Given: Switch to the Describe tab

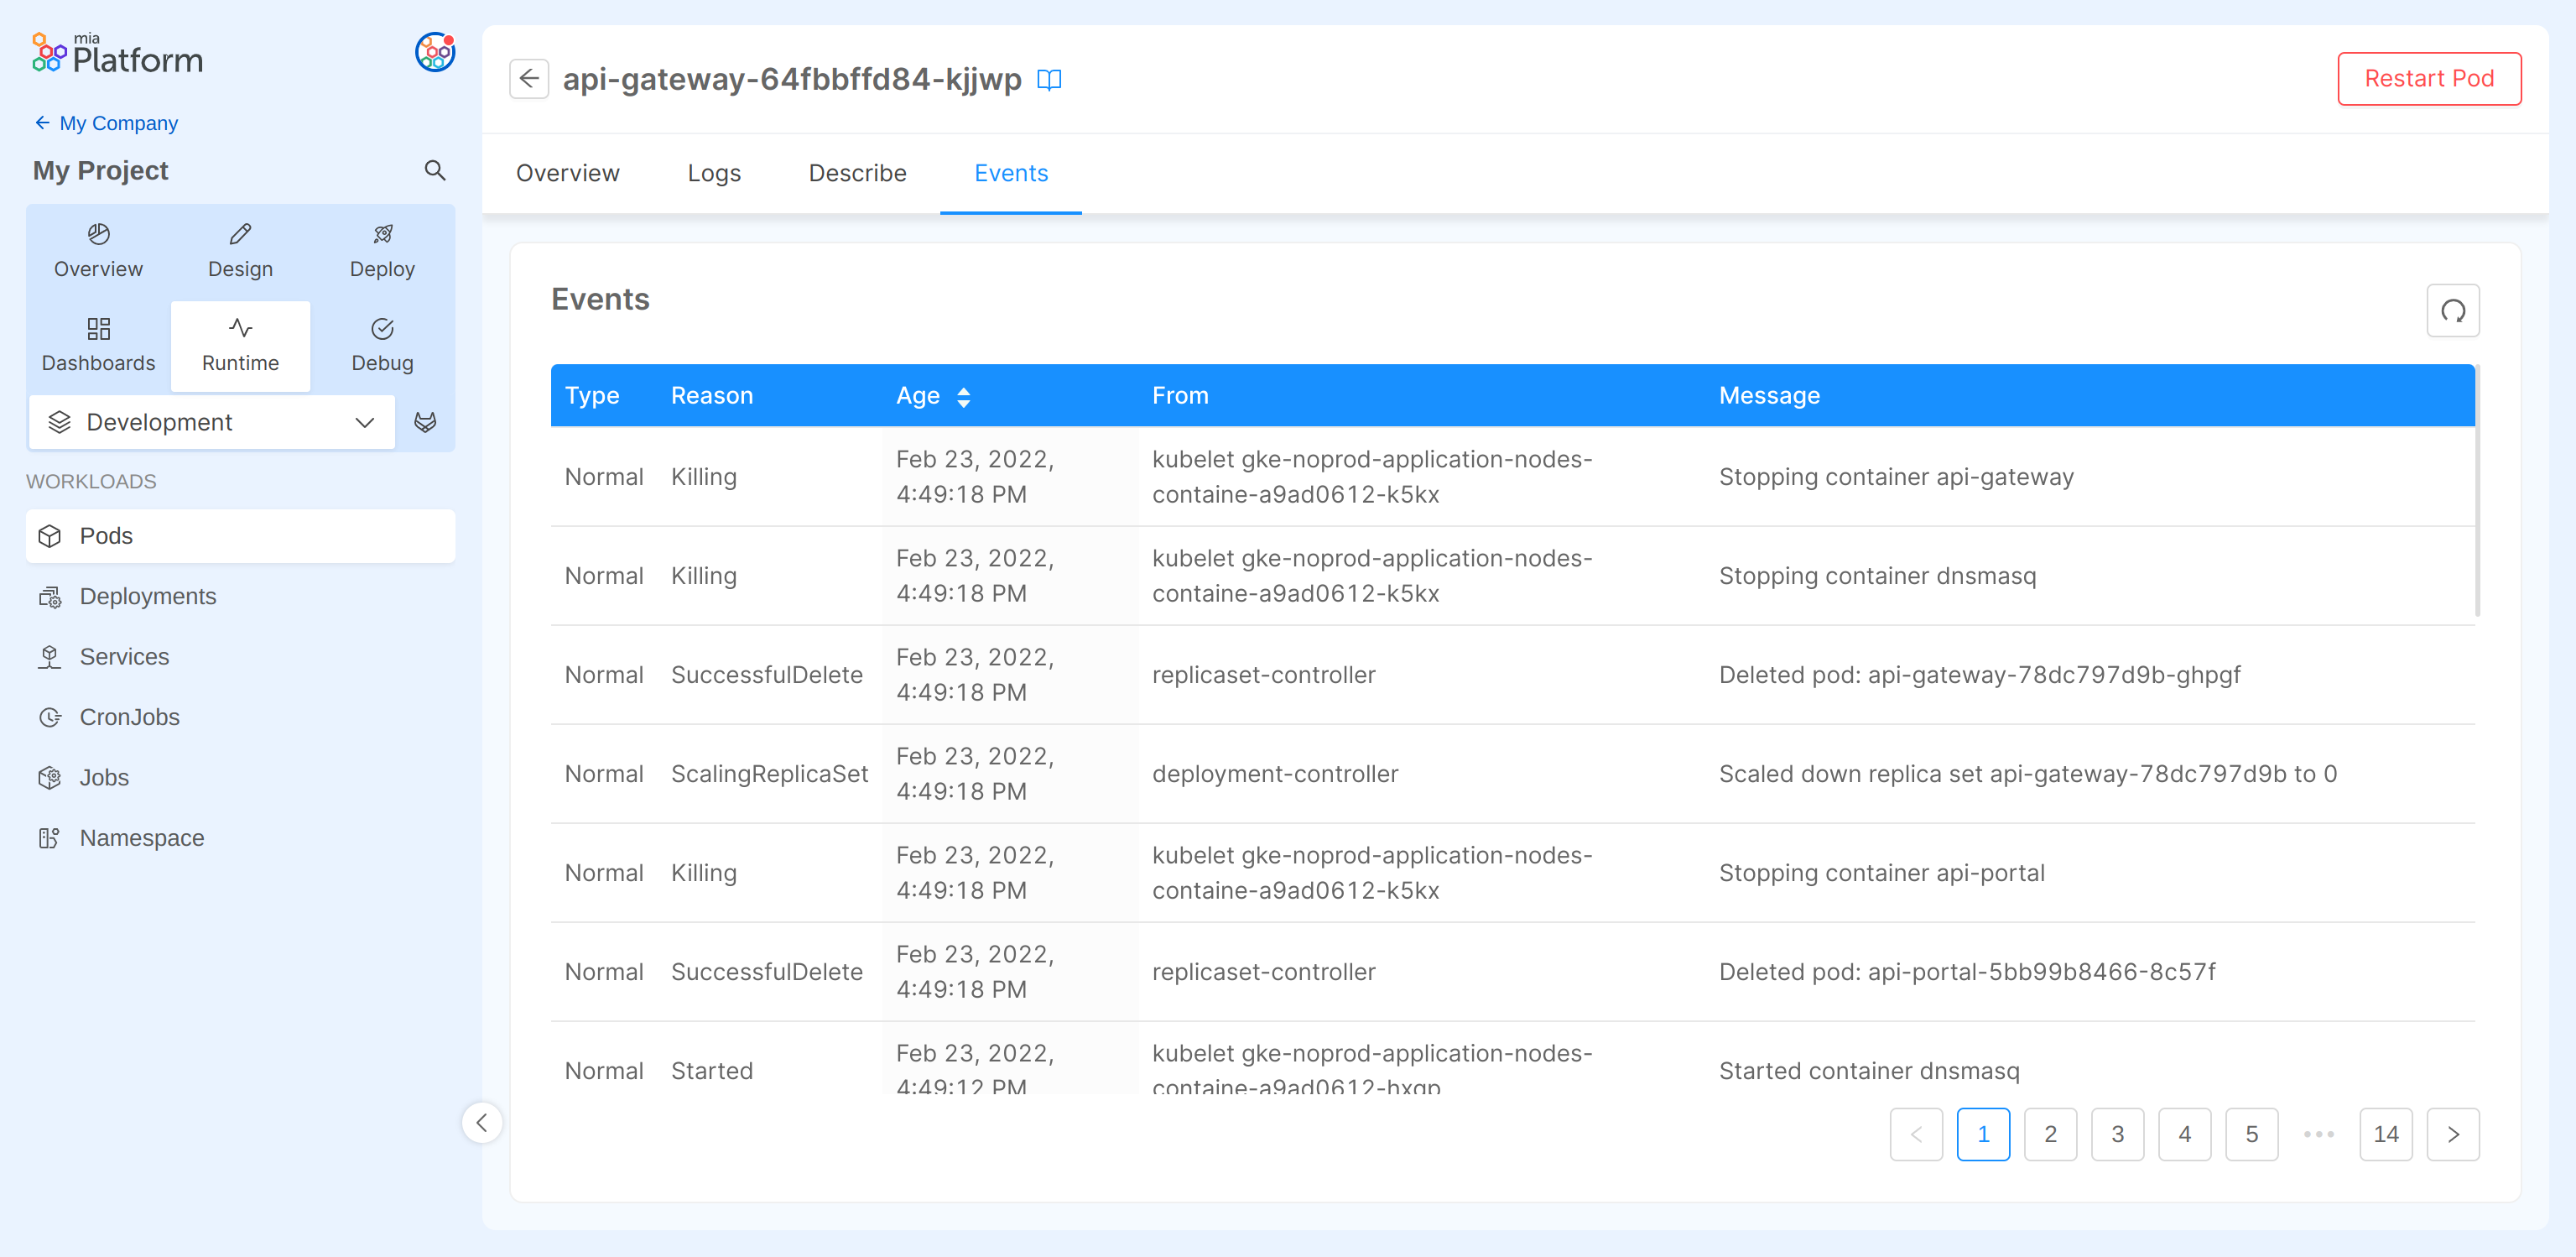Looking at the screenshot, I should click(857, 173).
